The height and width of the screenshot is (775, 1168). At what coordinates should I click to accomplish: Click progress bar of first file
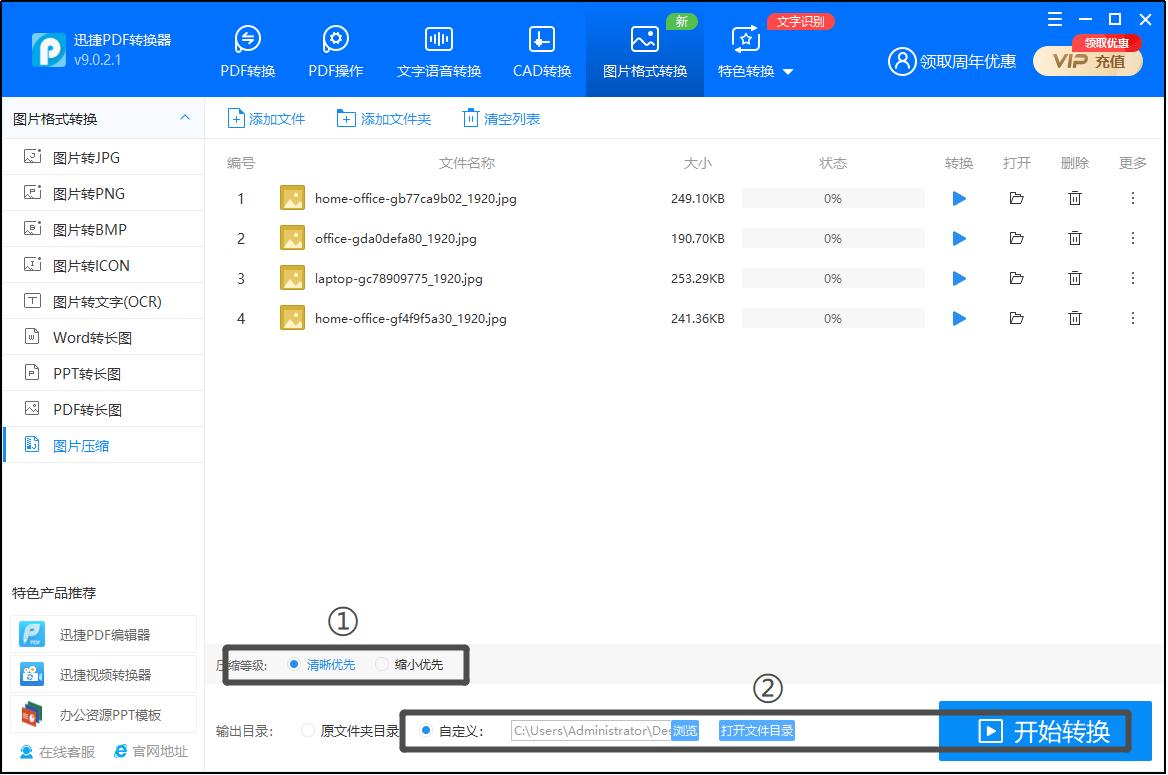pyautogui.click(x=832, y=199)
